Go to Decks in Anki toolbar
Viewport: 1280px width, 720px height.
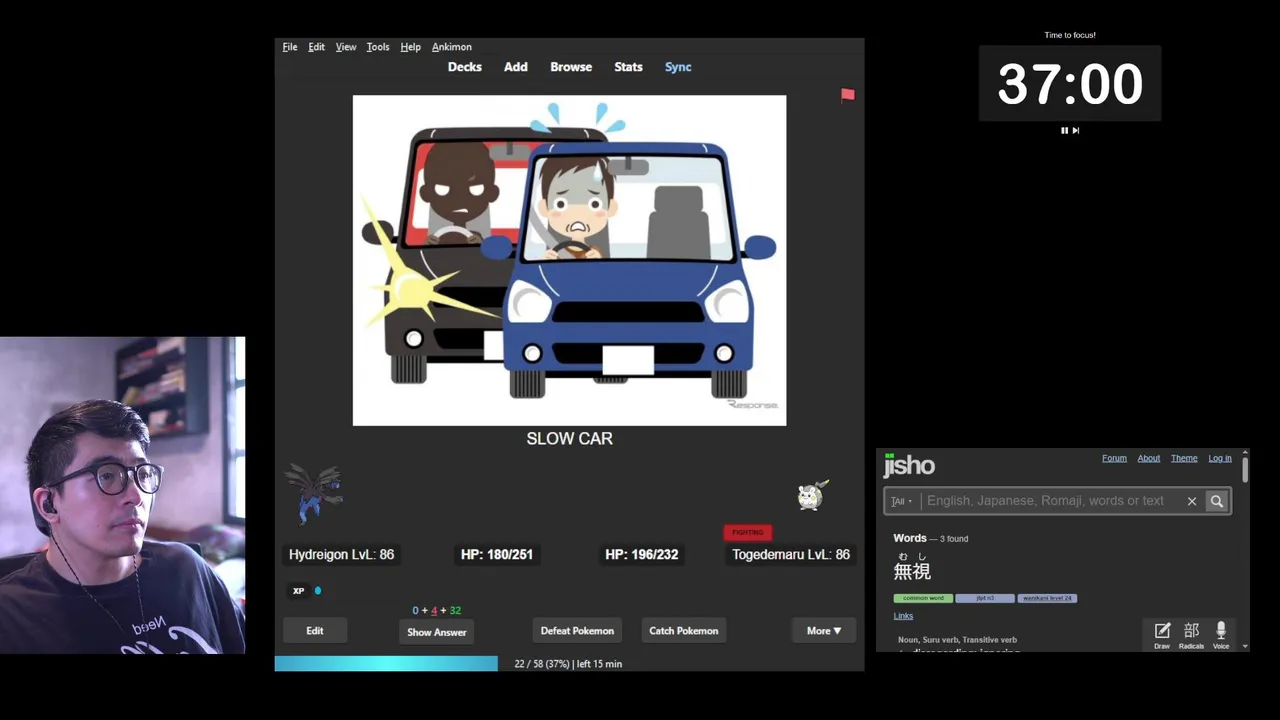(x=465, y=67)
